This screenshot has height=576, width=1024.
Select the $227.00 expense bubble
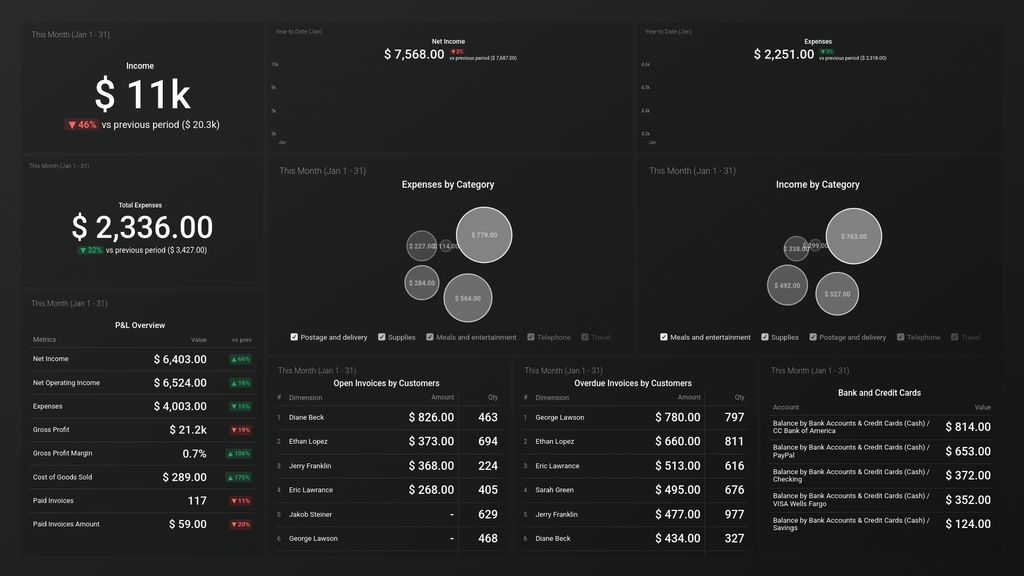tap(421, 246)
